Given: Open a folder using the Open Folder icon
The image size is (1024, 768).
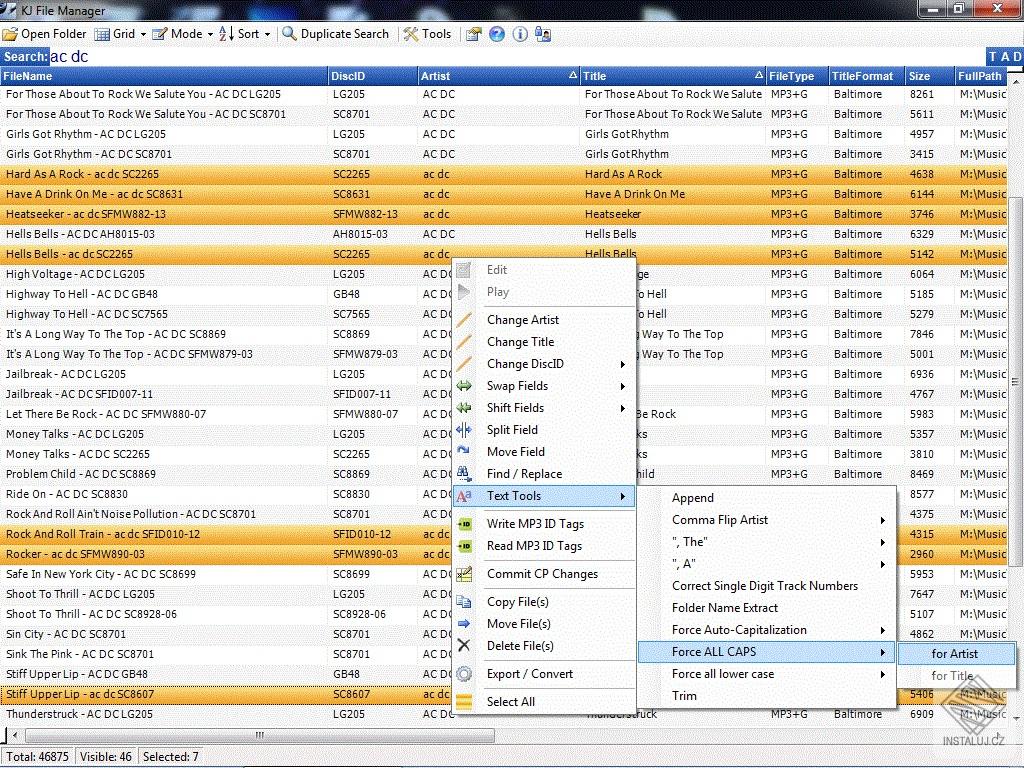Looking at the screenshot, I should [12, 33].
